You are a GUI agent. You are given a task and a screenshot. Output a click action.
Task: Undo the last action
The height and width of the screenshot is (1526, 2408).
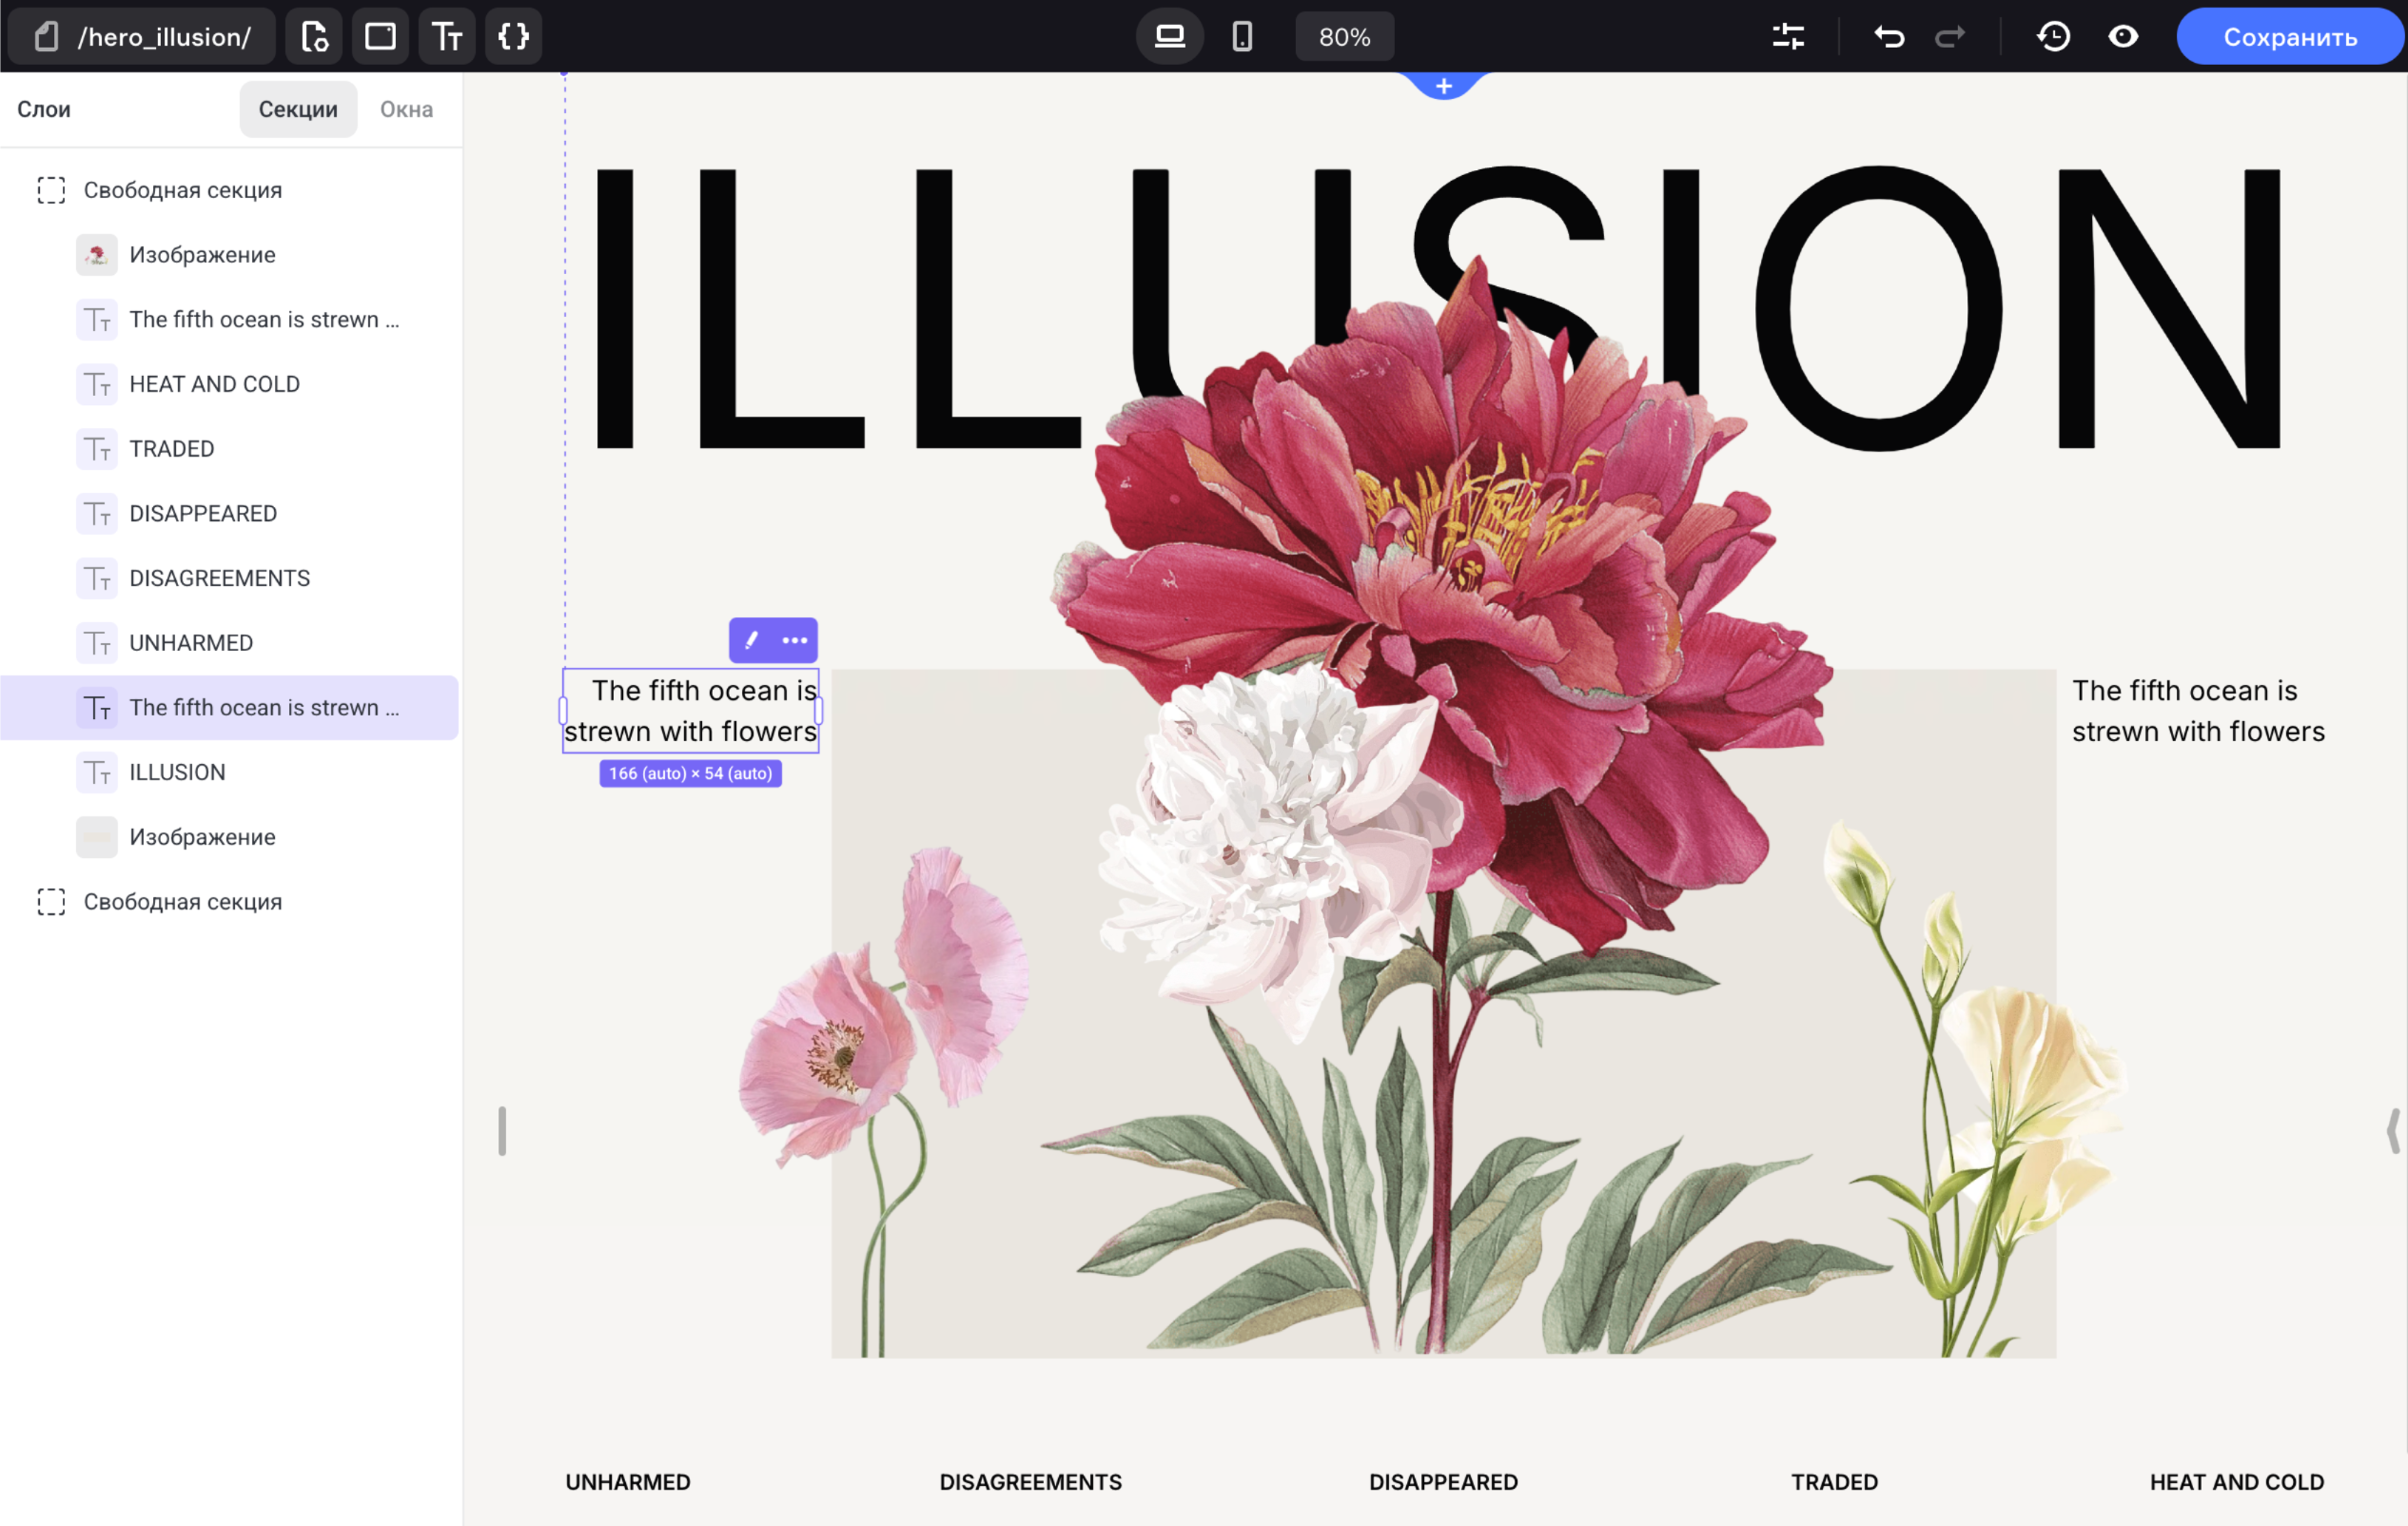[1888, 37]
